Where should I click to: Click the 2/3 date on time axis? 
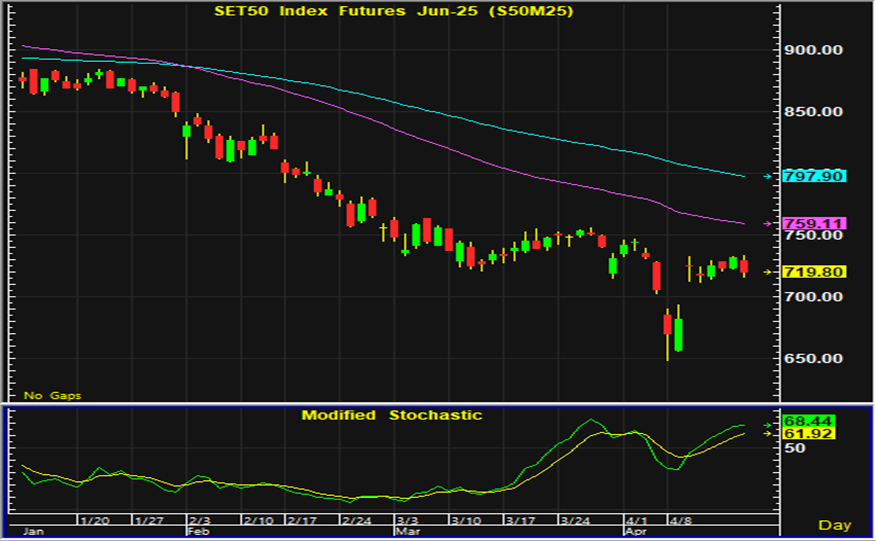(198, 522)
